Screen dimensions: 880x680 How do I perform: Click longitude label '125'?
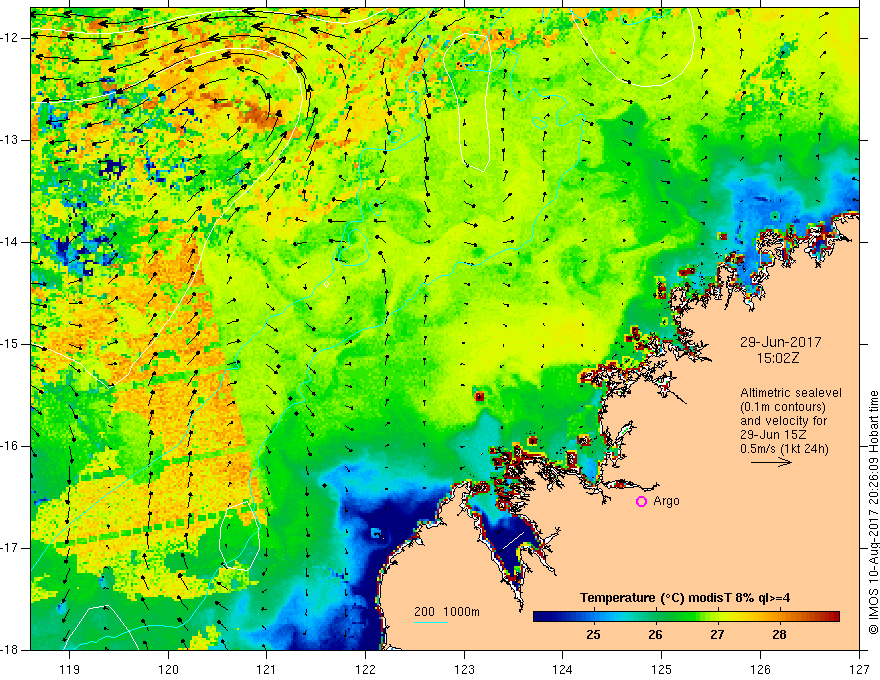(662, 669)
